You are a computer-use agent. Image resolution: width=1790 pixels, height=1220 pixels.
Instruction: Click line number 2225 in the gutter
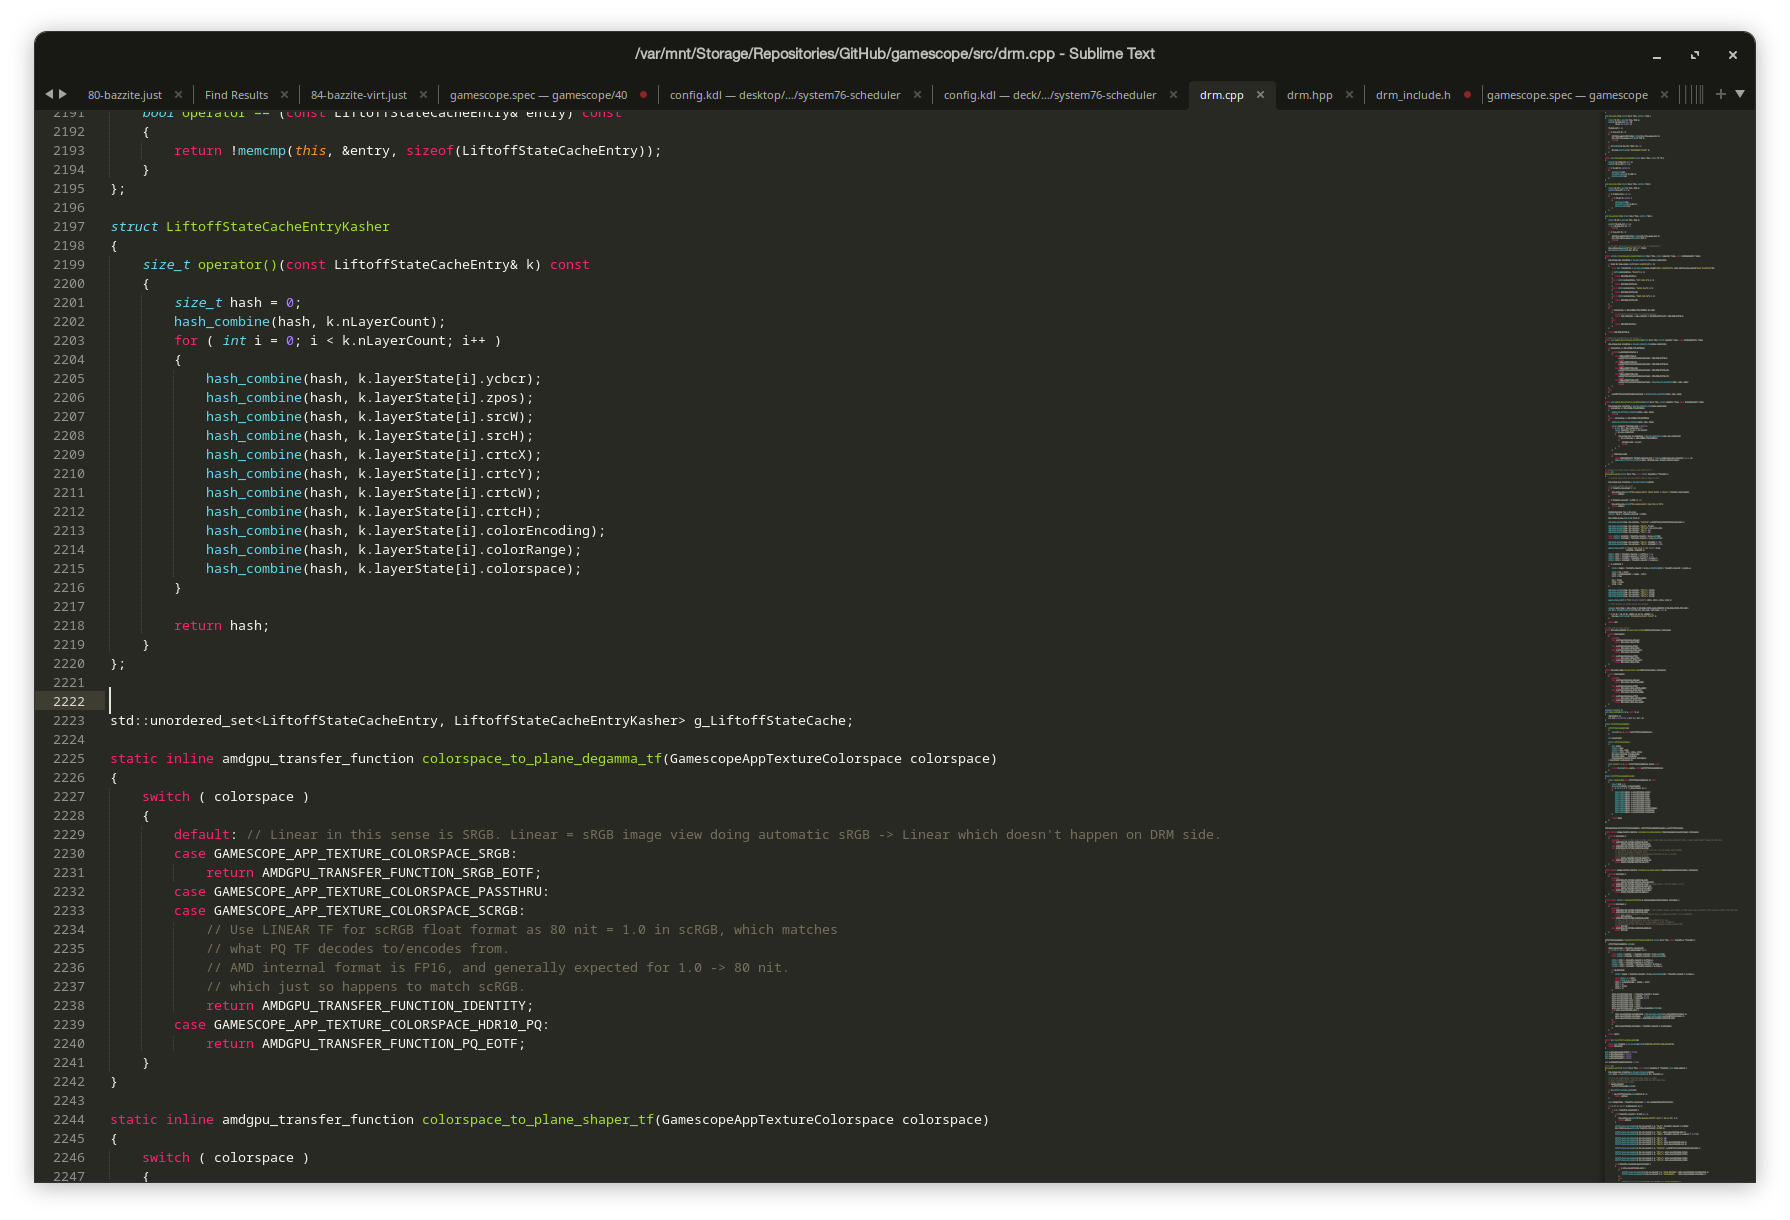pyautogui.click(x=69, y=759)
